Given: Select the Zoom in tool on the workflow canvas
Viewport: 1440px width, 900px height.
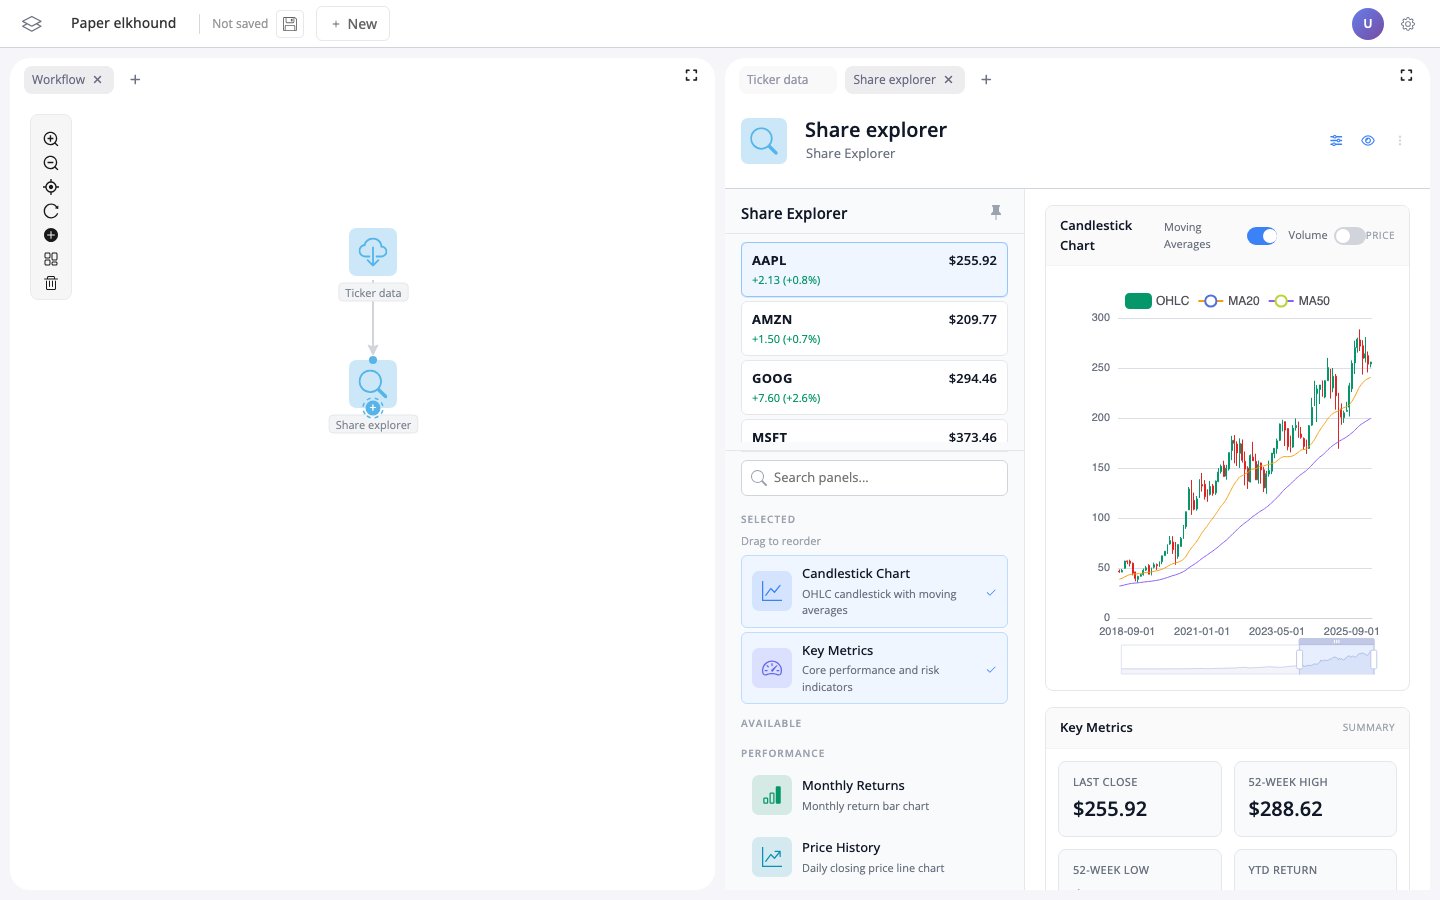Looking at the screenshot, I should click(x=51, y=139).
